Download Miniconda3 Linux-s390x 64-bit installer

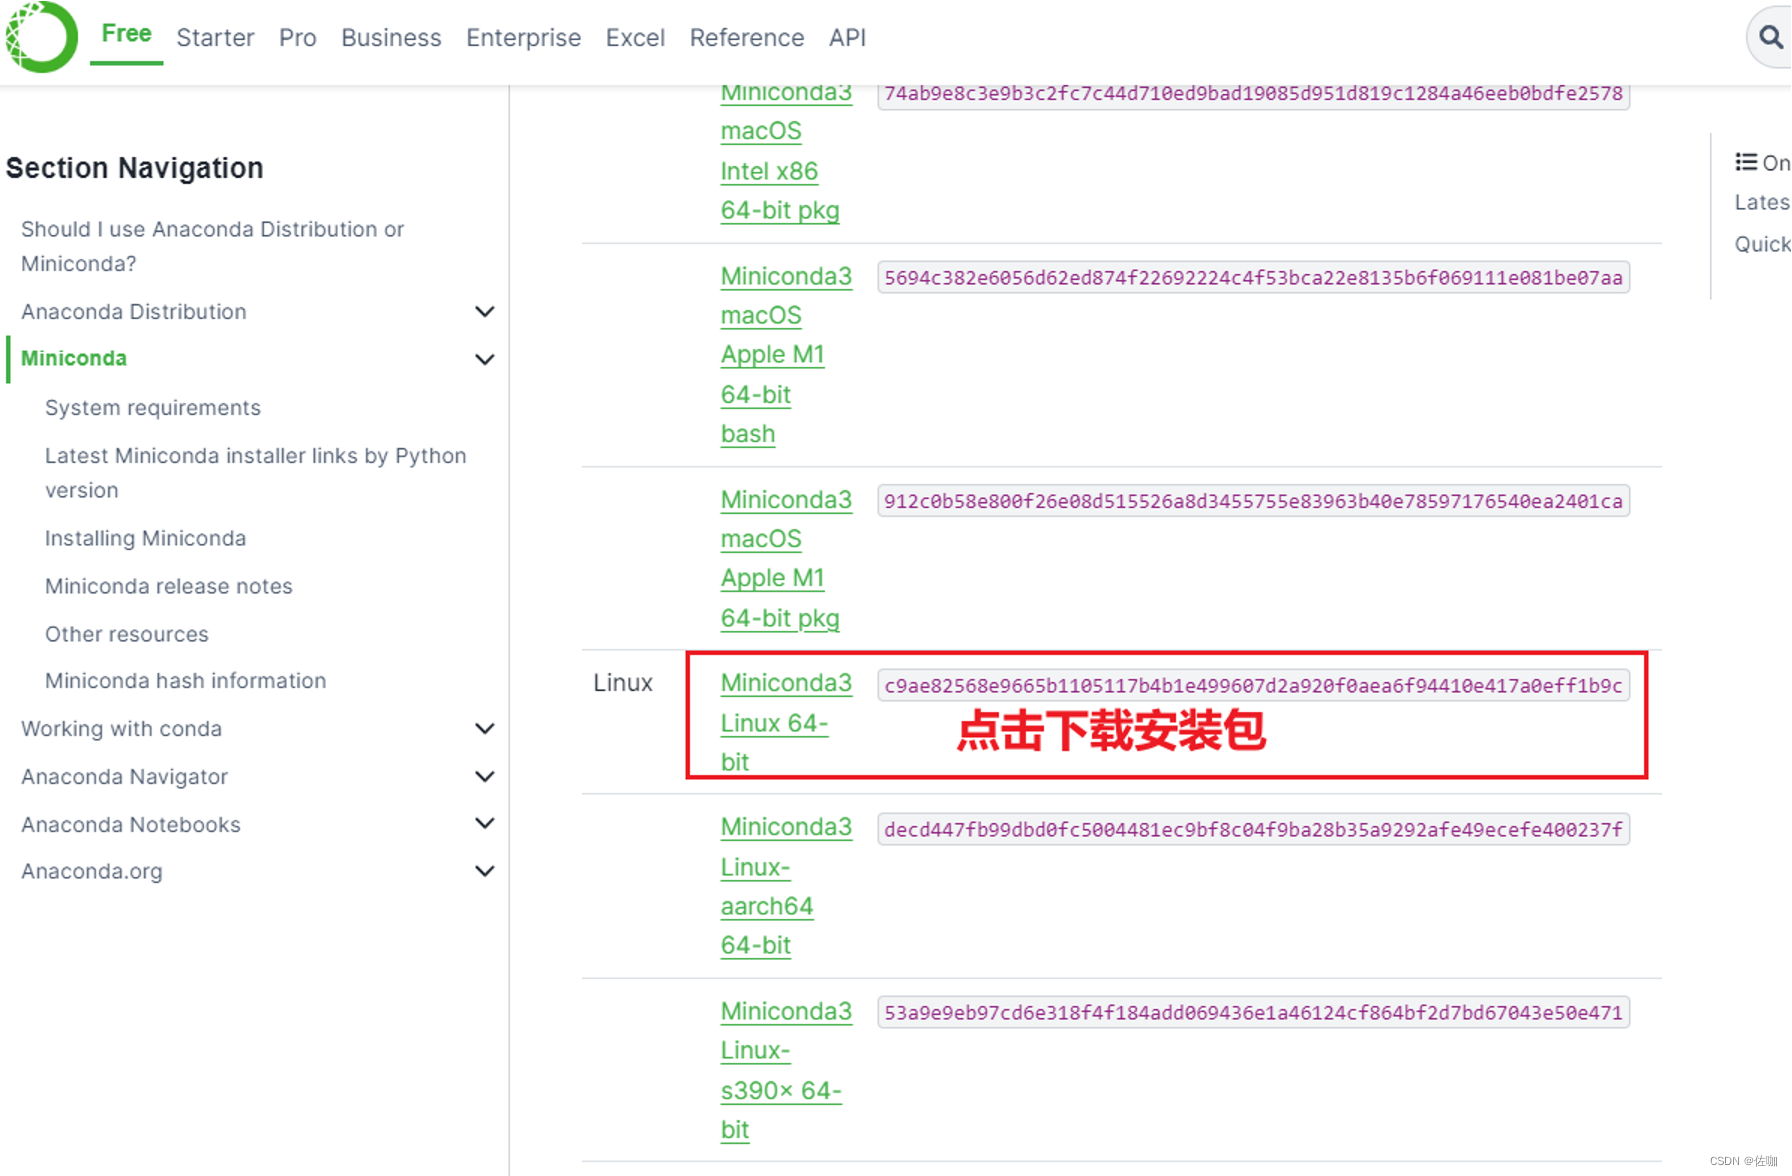[786, 1070]
